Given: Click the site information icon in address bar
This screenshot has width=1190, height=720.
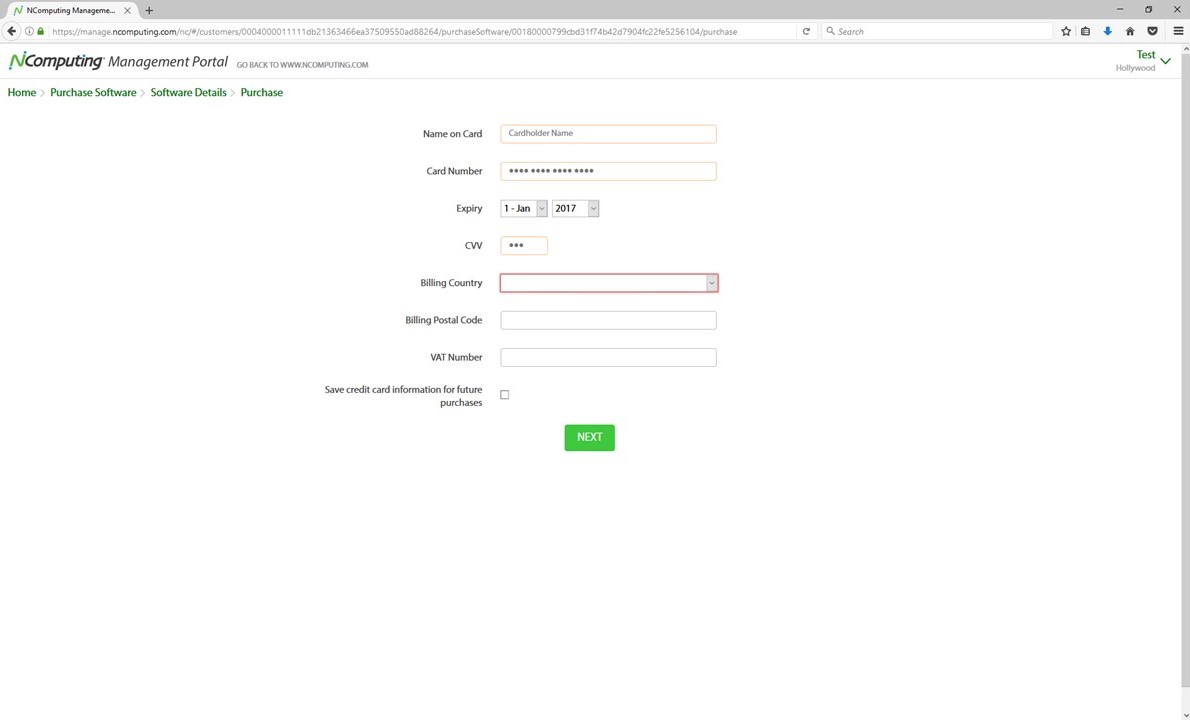Looking at the screenshot, I should point(30,31).
